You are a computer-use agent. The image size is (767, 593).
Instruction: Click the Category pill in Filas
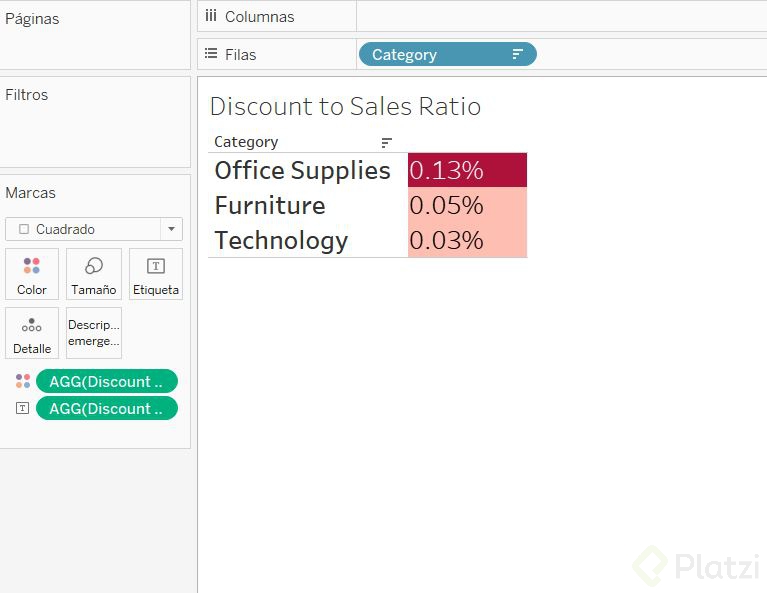[x=447, y=54]
